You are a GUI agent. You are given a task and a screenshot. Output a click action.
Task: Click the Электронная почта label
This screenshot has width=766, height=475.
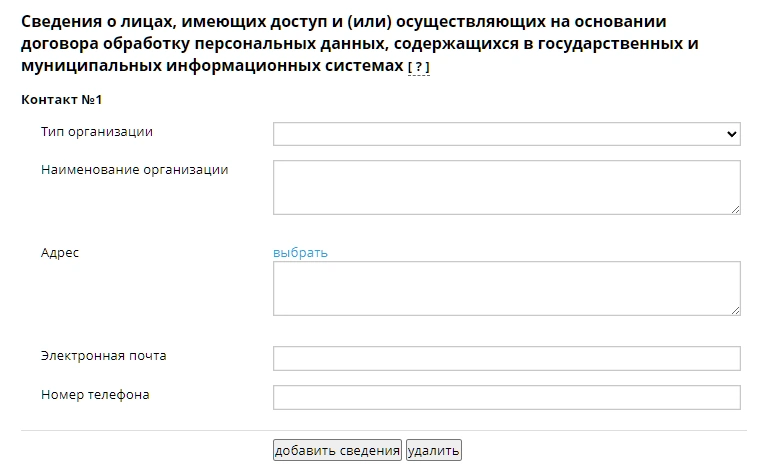click(x=104, y=356)
